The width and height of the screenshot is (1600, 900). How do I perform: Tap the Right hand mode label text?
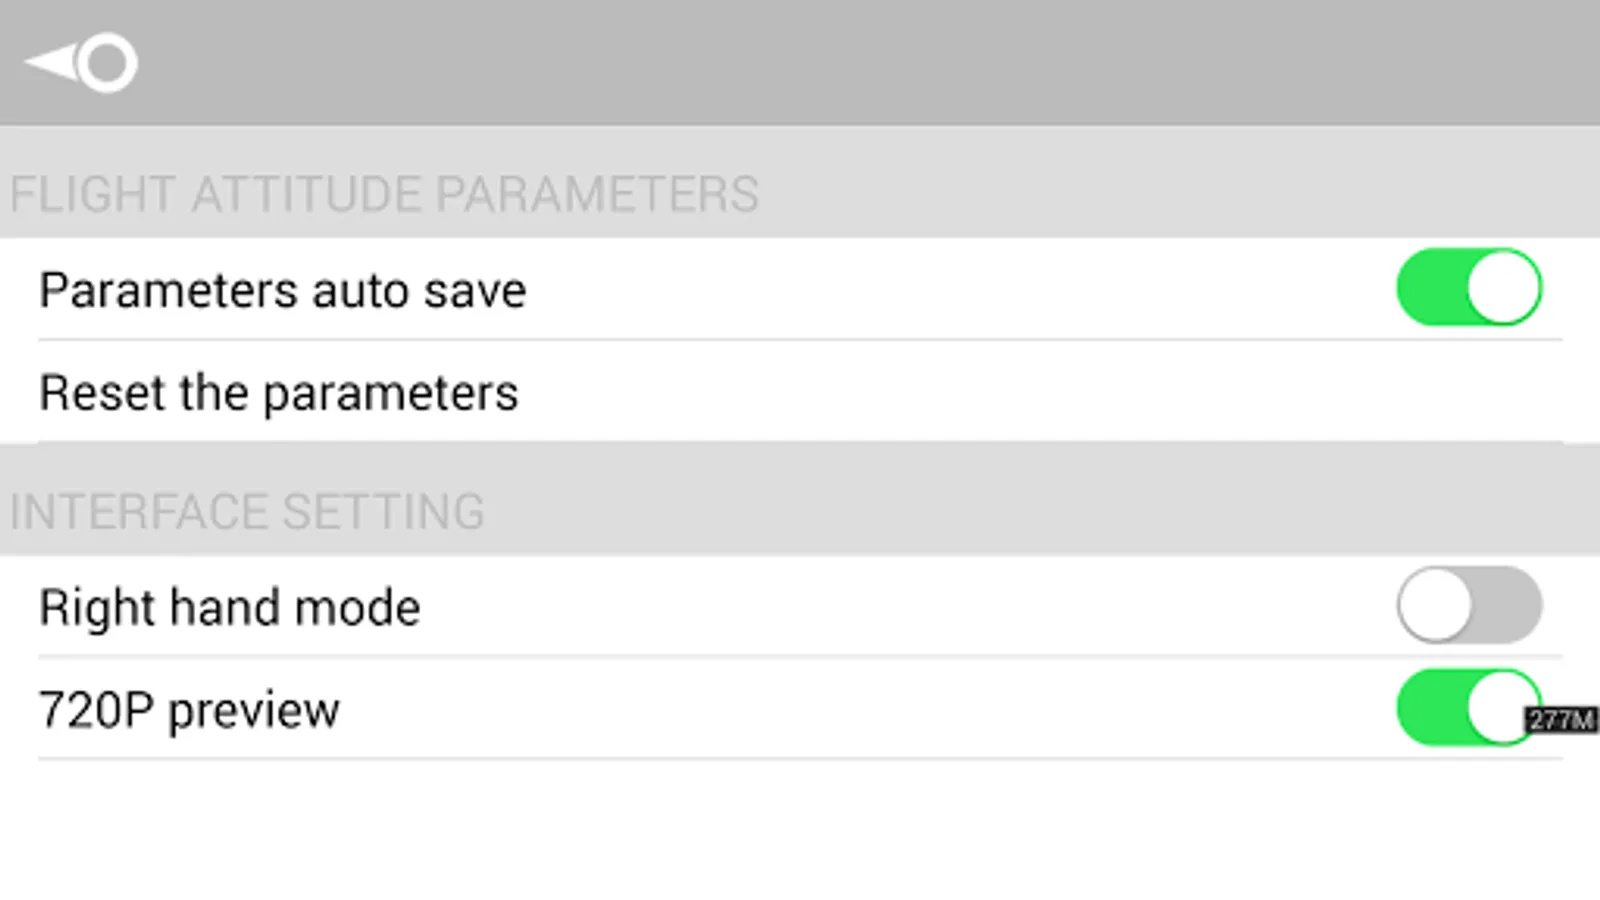229,607
